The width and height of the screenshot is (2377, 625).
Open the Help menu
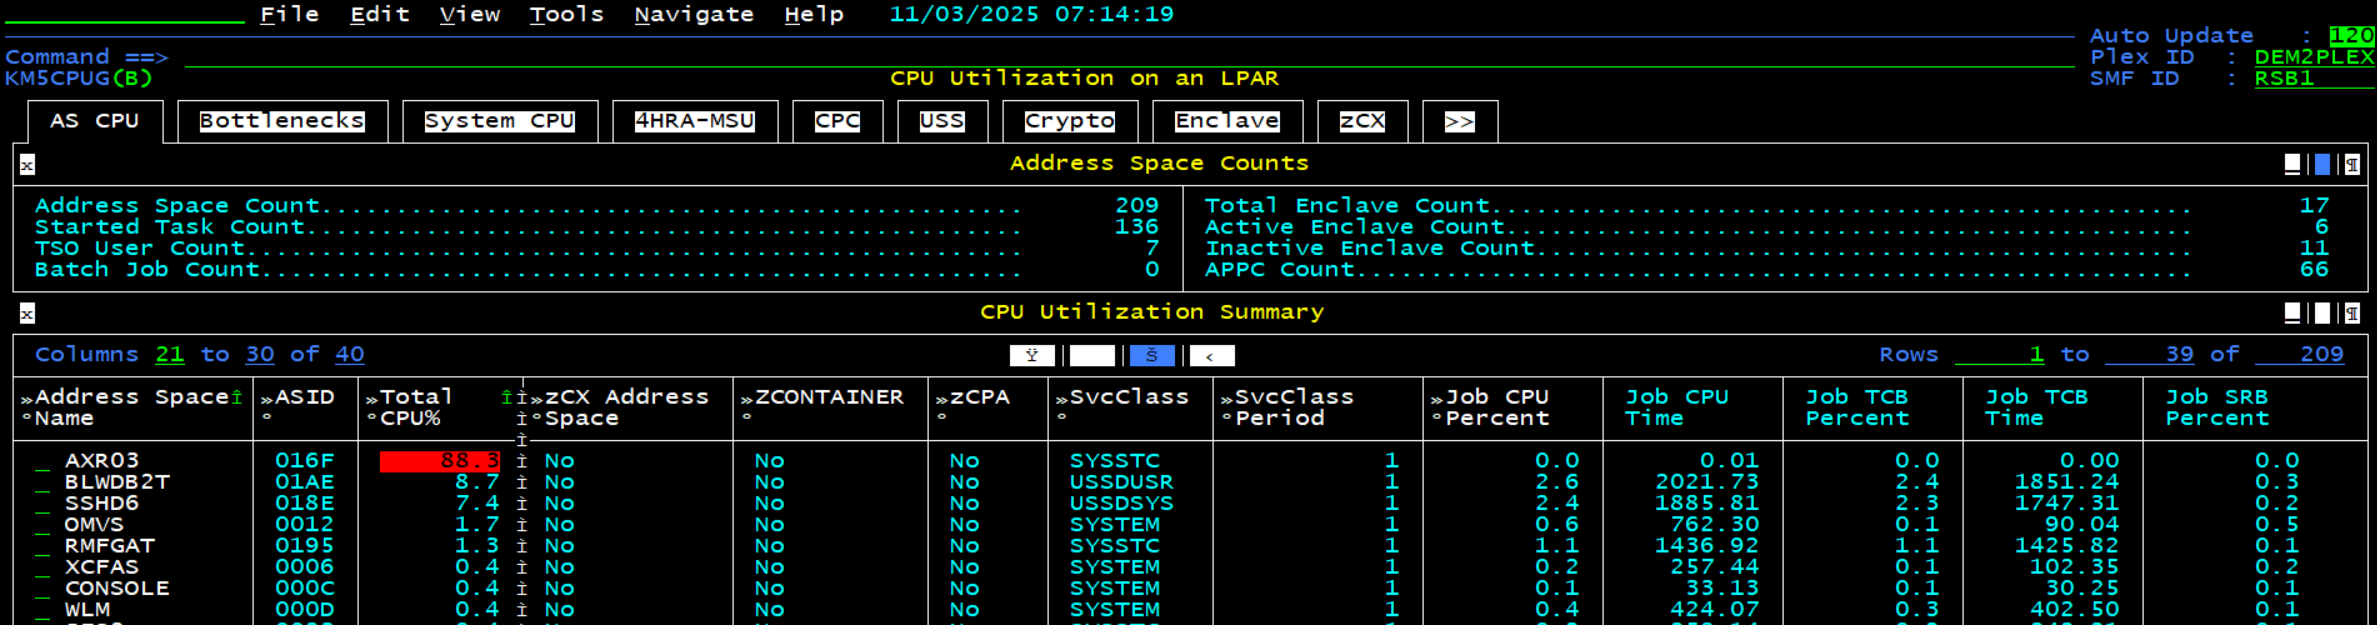(814, 14)
